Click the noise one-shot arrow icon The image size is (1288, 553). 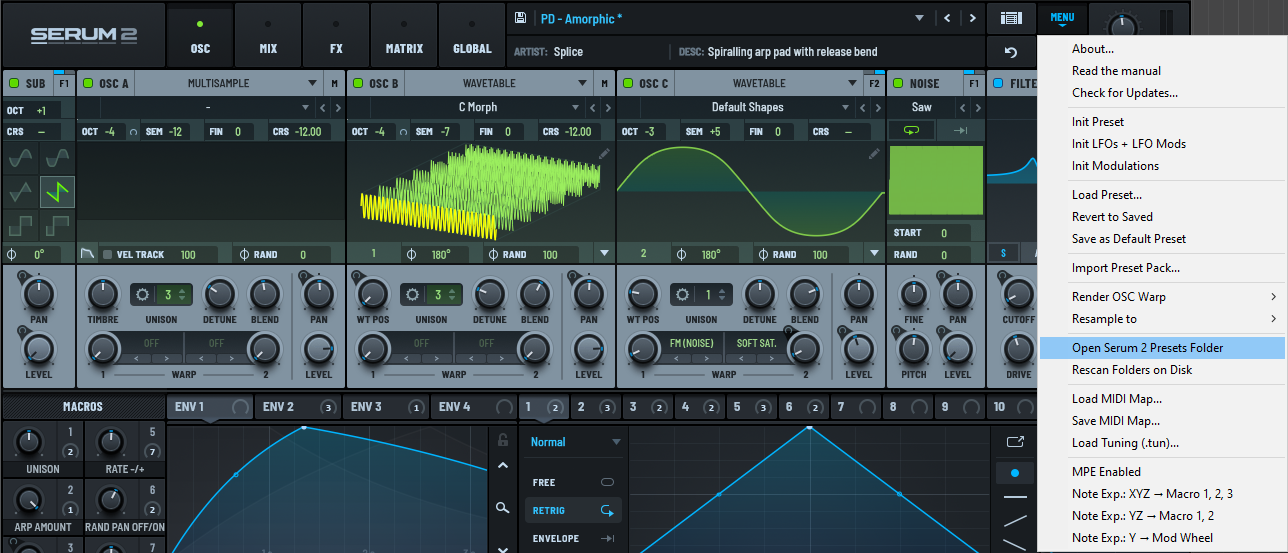click(959, 130)
